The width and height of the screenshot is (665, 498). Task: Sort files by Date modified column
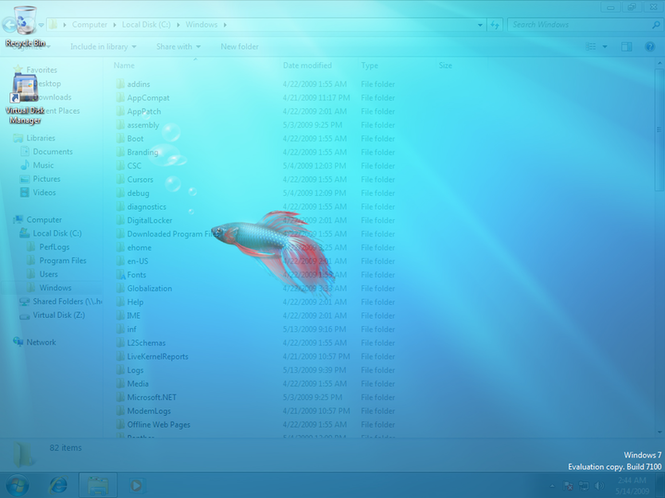click(307, 65)
